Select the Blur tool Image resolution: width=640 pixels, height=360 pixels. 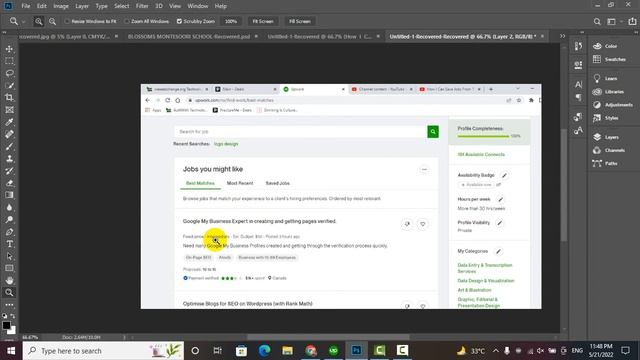[9, 207]
